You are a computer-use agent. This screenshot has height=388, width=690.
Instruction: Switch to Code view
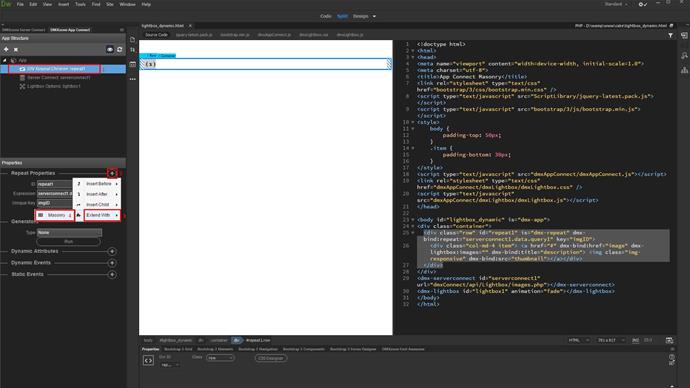click(326, 16)
